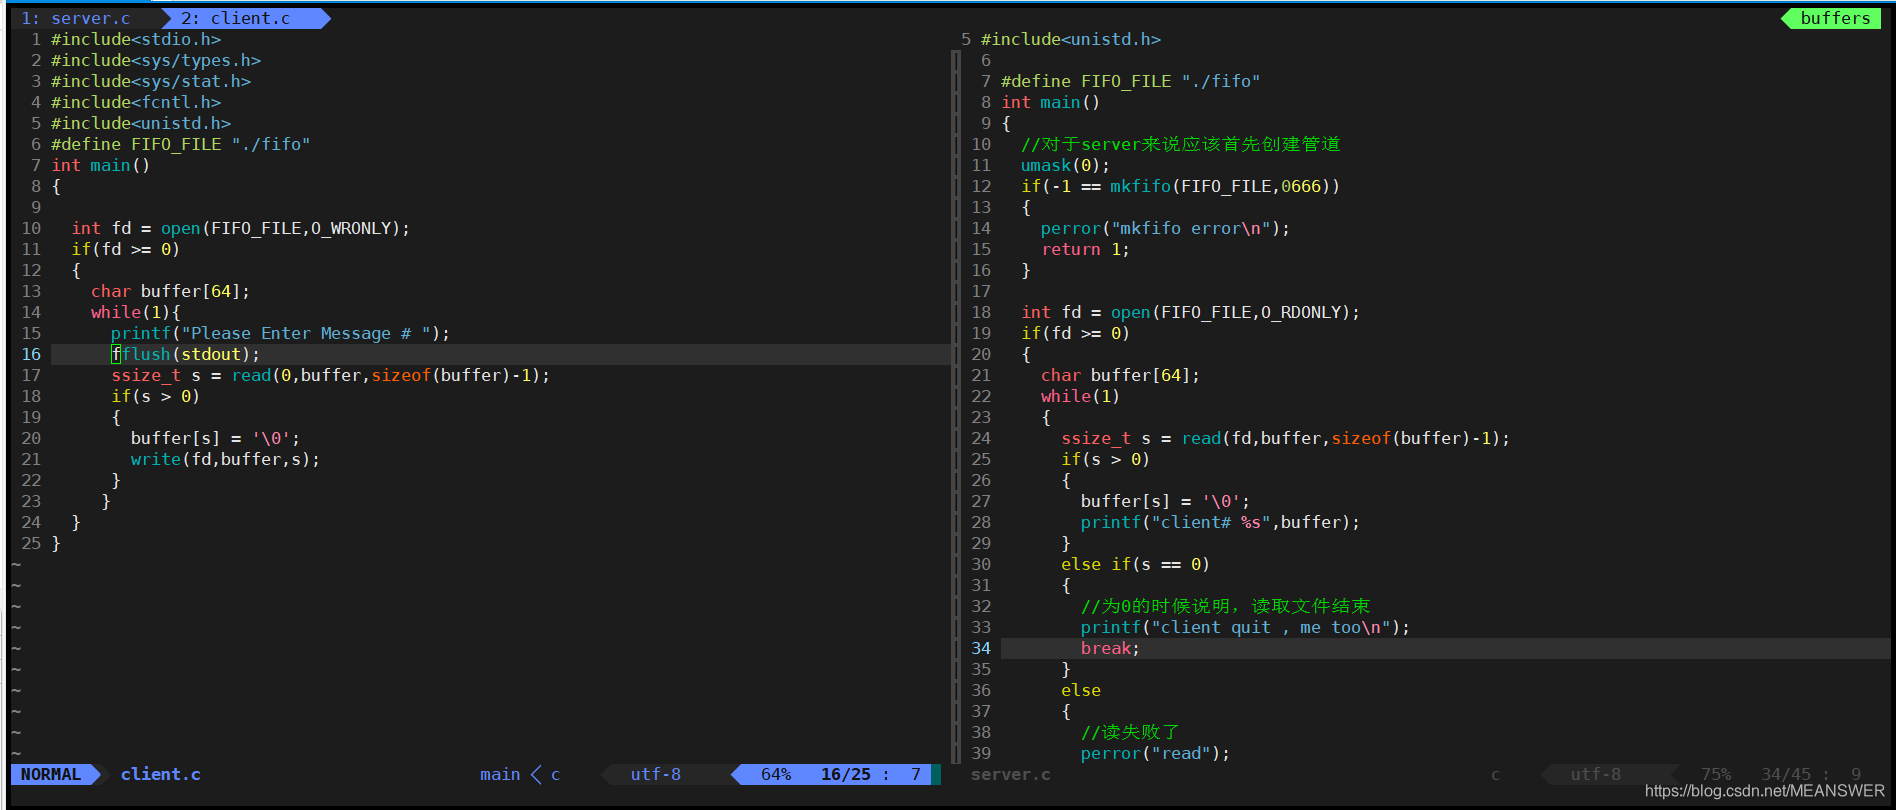This screenshot has width=1896, height=810.
Task: Click '#include<fcntl.h>' line
Action: [136, 102]
